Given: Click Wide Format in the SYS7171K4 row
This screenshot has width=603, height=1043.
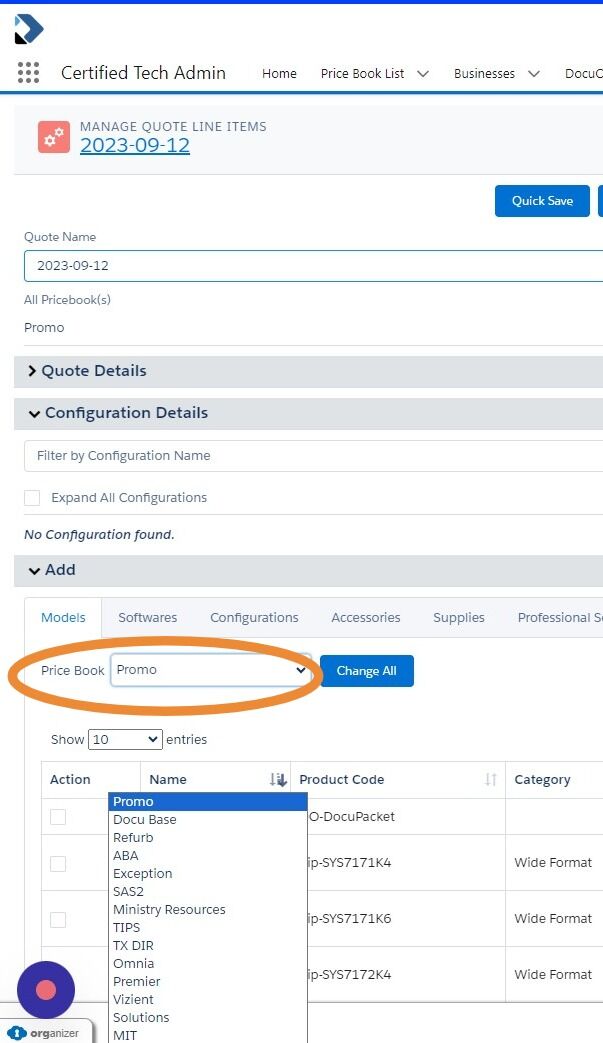Looking at the screenshot, I should pyautogui.click(x=553, y=863).
